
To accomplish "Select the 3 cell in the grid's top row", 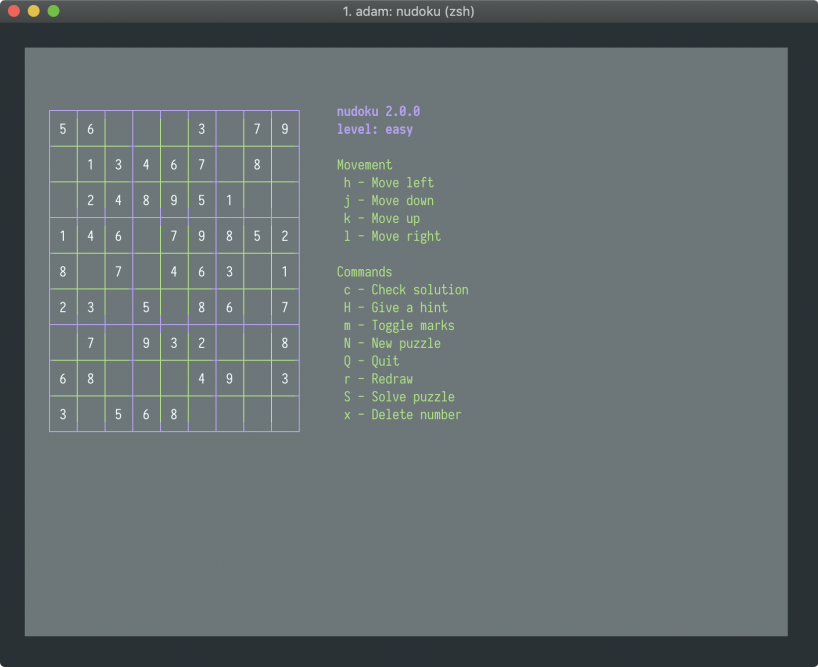I will click(201, 129).
